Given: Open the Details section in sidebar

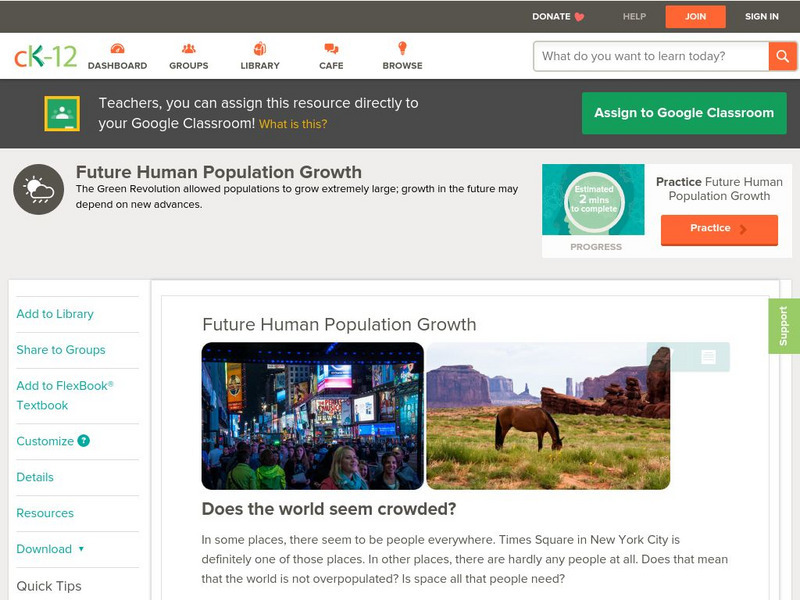Looking at the screenshot, I should point(35,477).
